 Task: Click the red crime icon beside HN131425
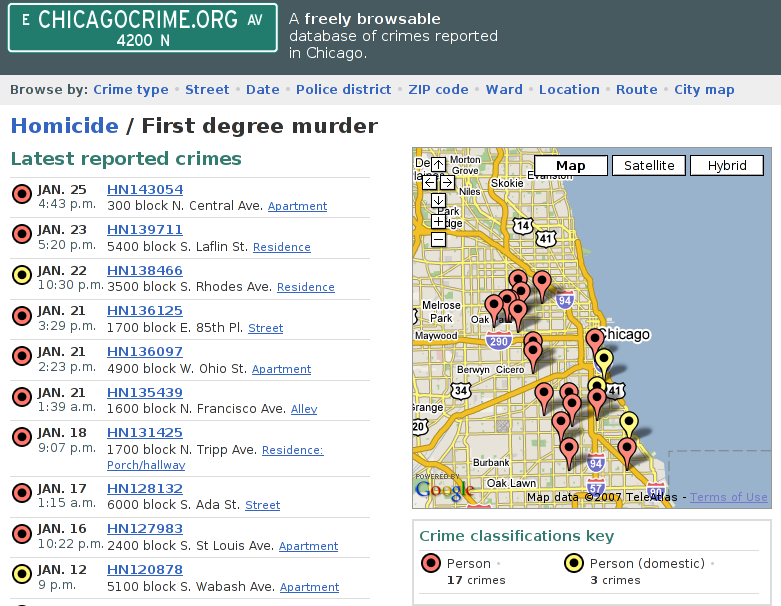22,437
